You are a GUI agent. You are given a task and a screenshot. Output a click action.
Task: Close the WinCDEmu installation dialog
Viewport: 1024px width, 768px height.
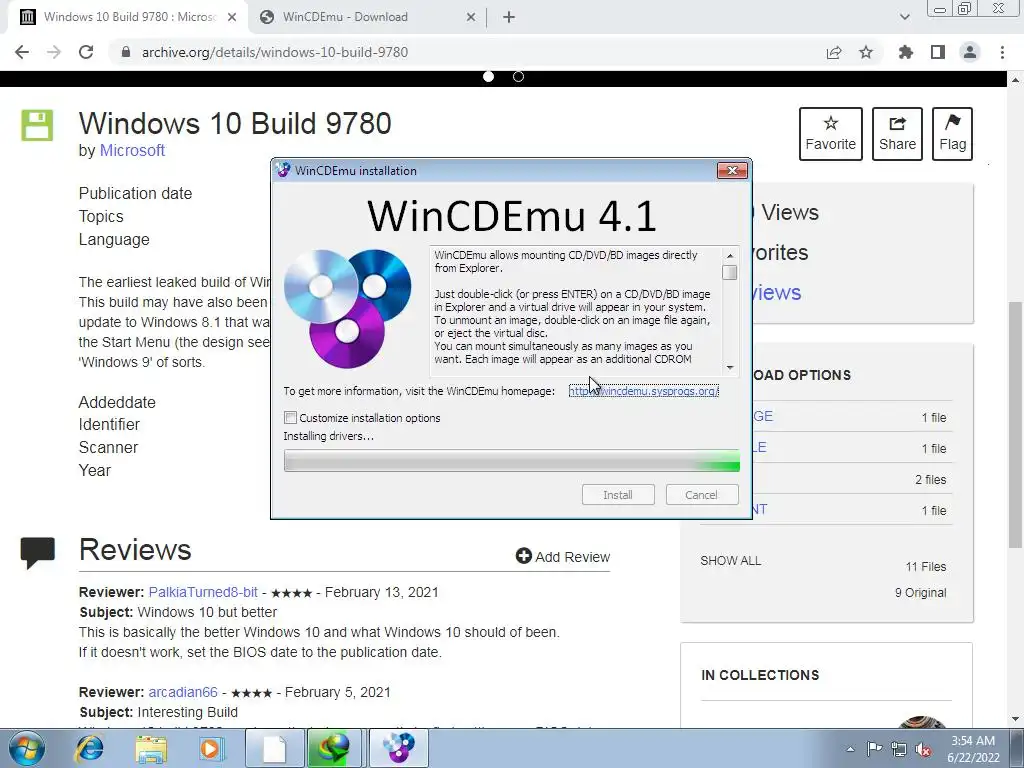tap(732, 170)
